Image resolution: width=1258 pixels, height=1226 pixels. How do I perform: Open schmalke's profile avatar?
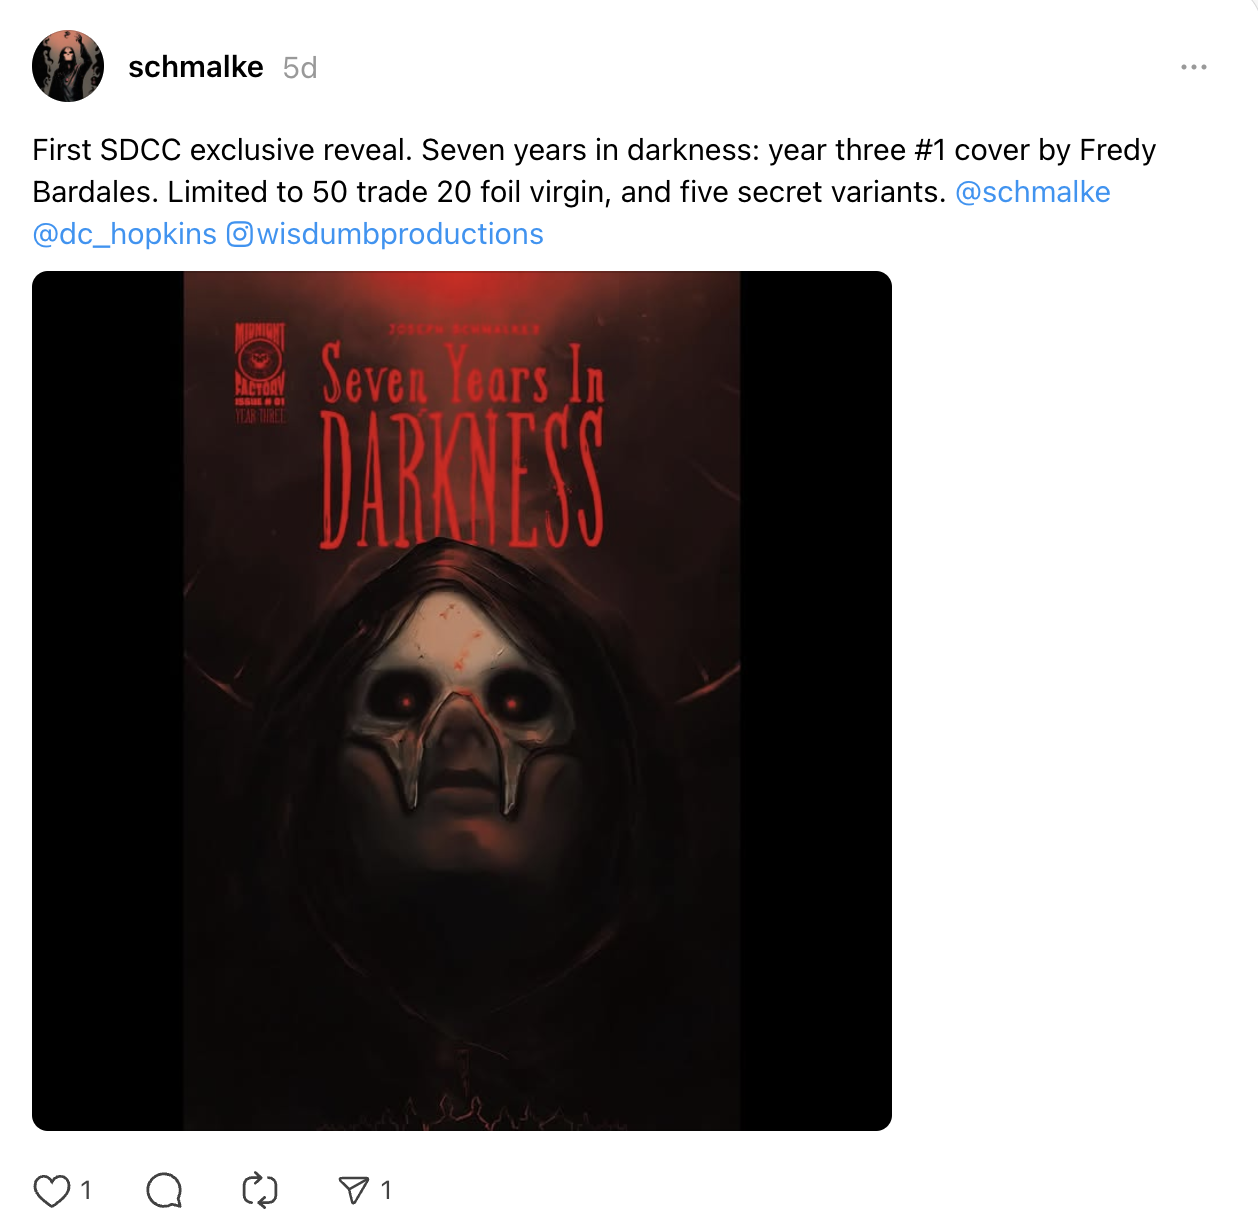click(68, 66)
